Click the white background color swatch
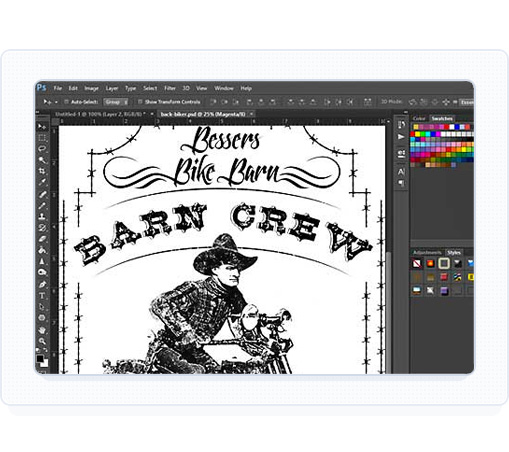509x452 pixels. tap(45, 364)
